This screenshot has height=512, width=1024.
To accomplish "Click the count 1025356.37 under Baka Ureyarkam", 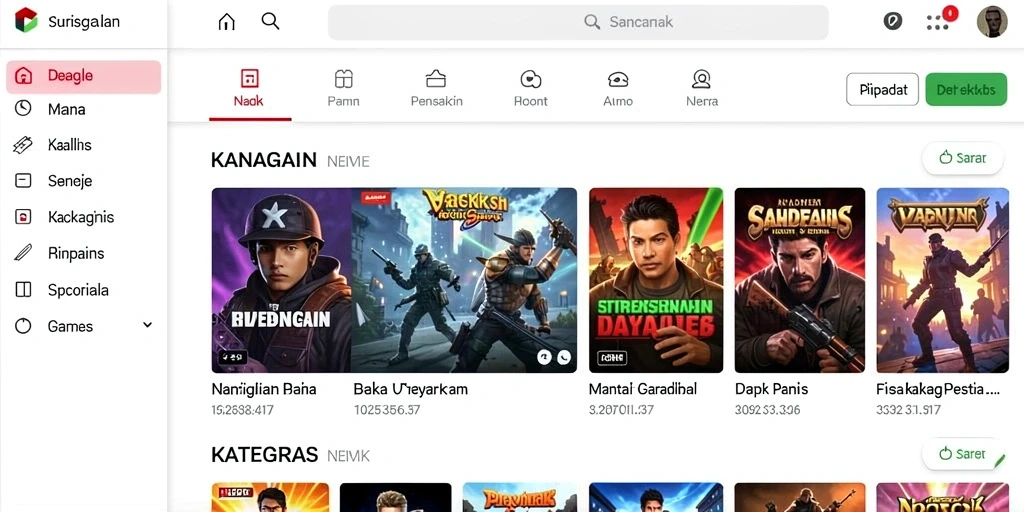I will 387,410.
